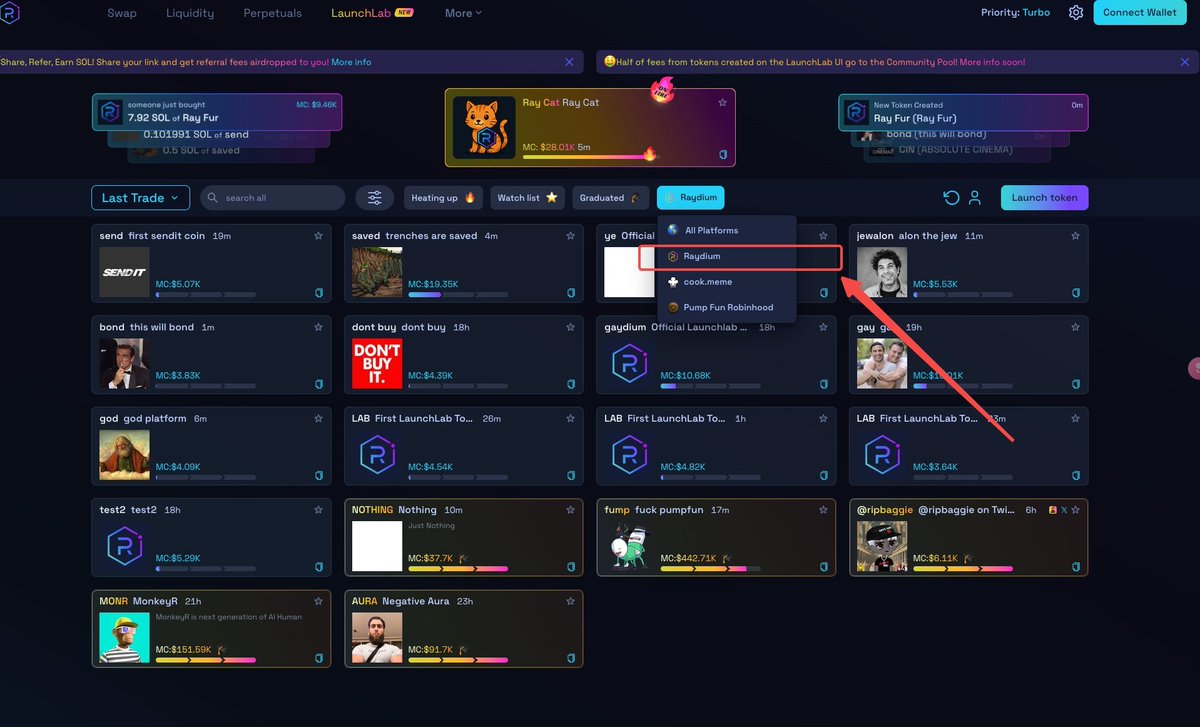Star the MONR token card
The height and width of the screenshot is (727, 1200).
[x=318, y=601]
